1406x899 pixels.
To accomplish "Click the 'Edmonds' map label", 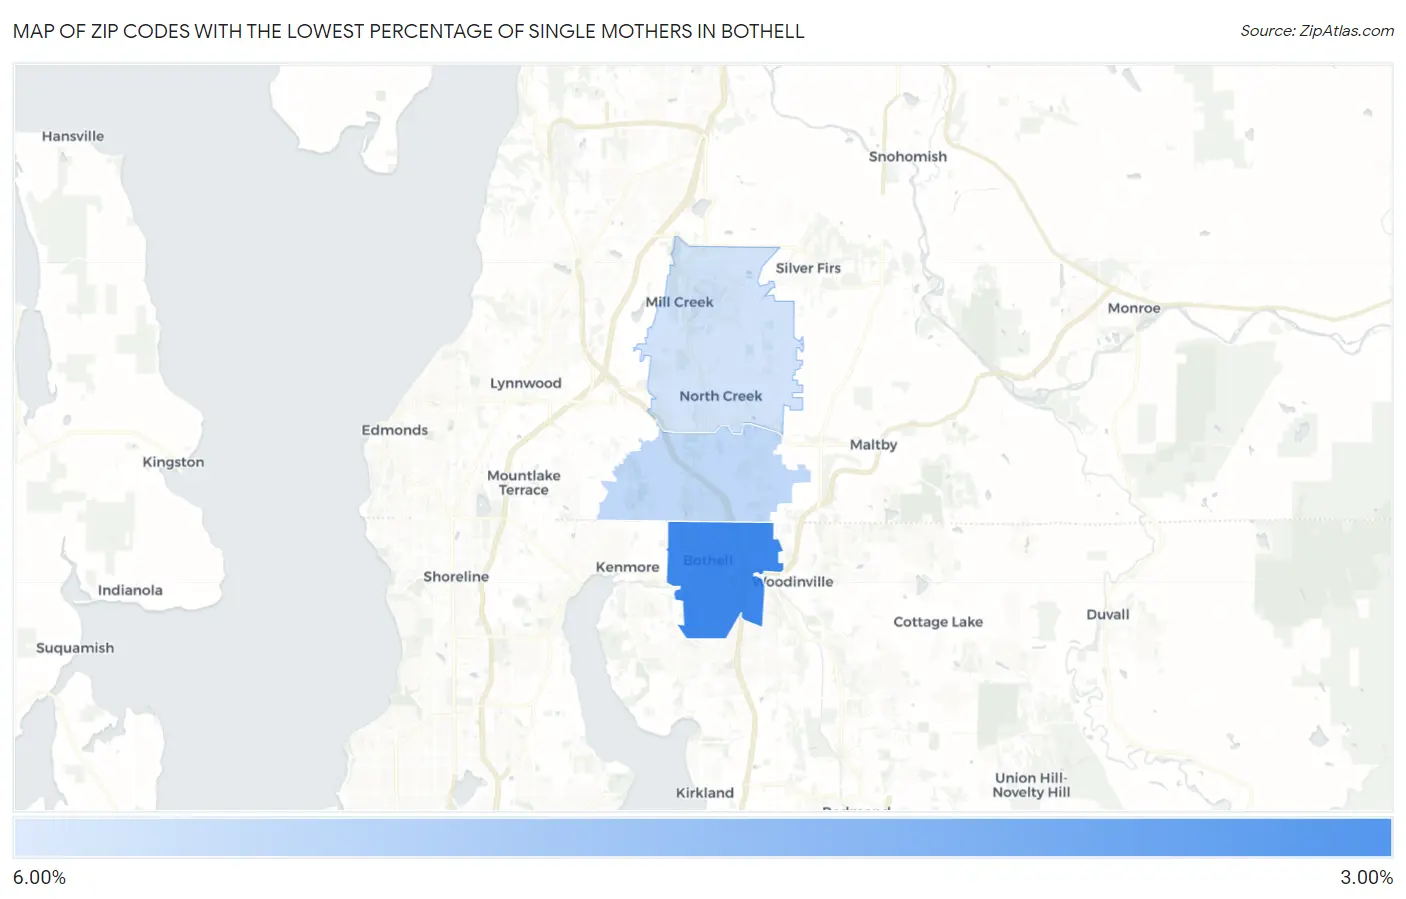I will [x=395, y=430].
